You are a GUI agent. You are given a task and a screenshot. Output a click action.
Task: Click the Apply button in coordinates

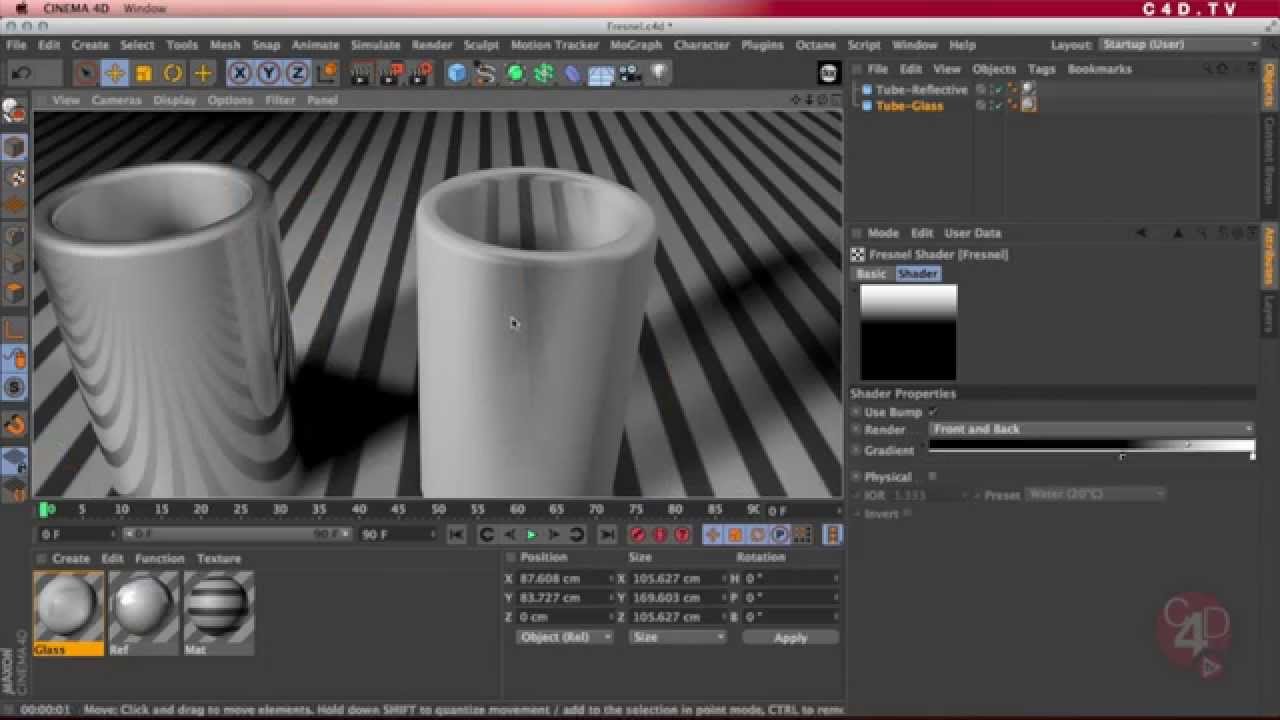(790, 637)
